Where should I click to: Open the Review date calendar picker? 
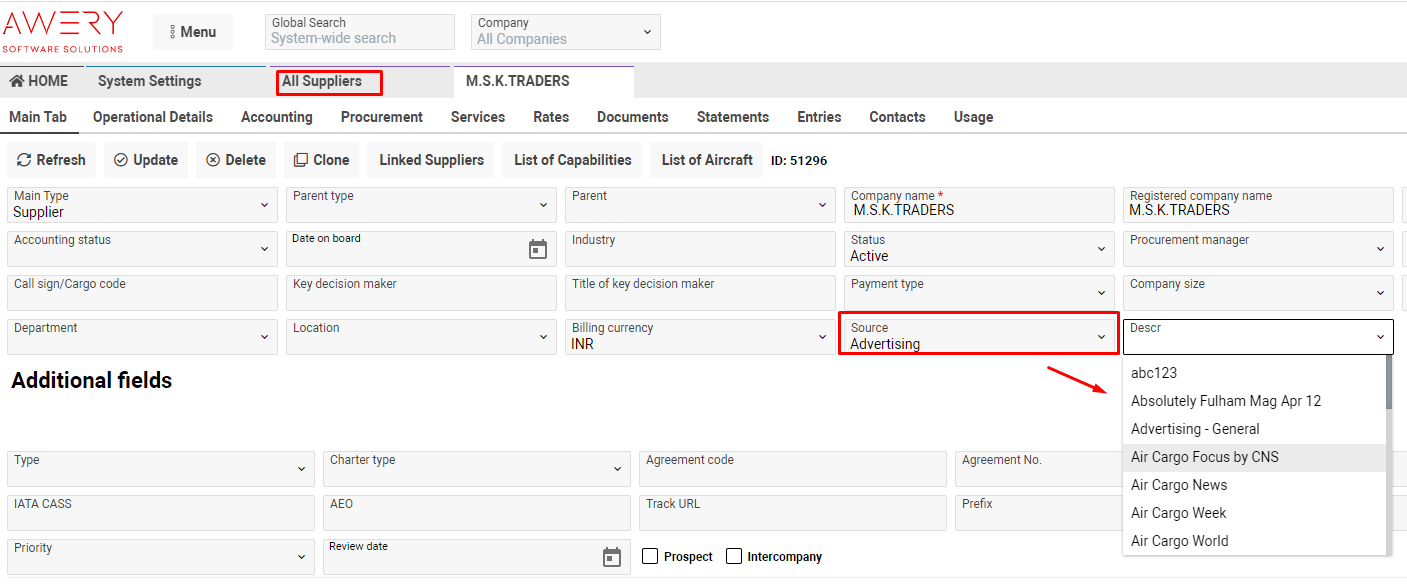click(612, 557)
